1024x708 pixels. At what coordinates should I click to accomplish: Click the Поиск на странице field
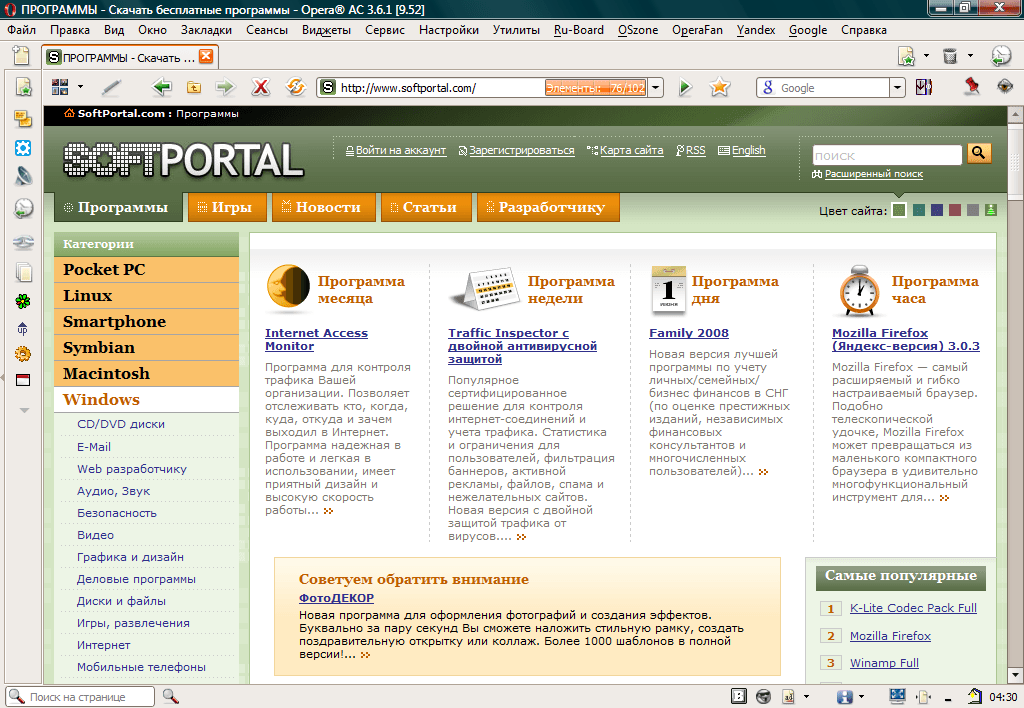click(x=80, y=697)
